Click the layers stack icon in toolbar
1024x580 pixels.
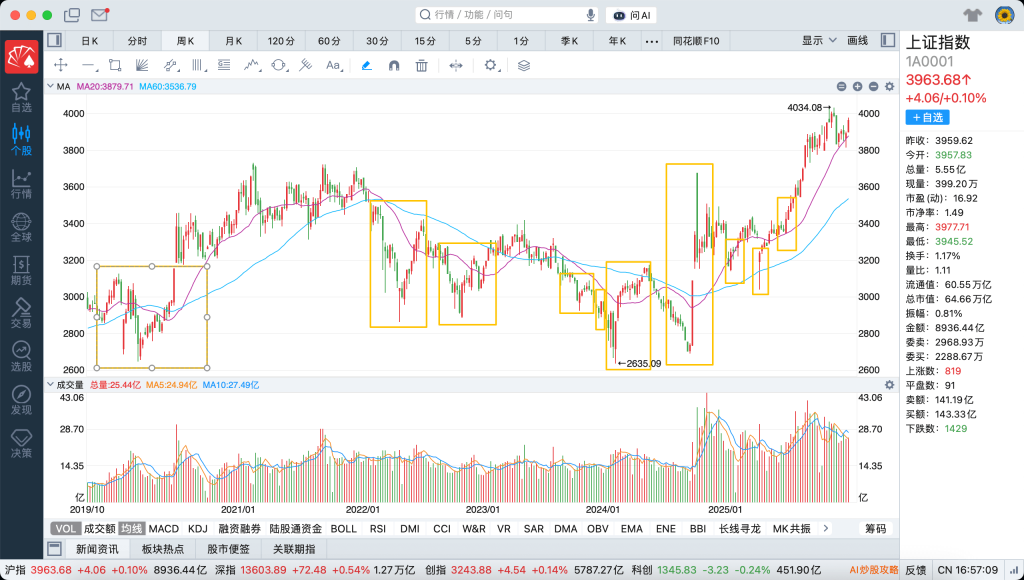[524, 65]
